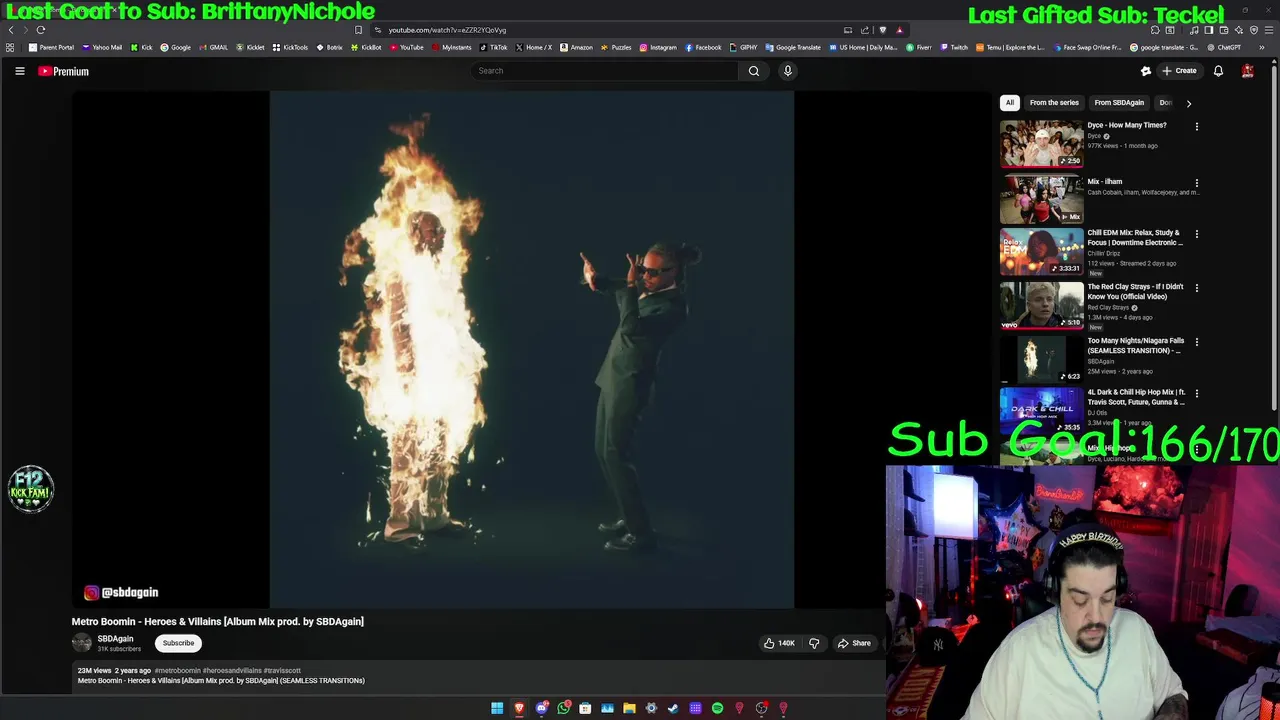Like the video with thumbs up
The image size is (1280, 720).
coord(779,643)
